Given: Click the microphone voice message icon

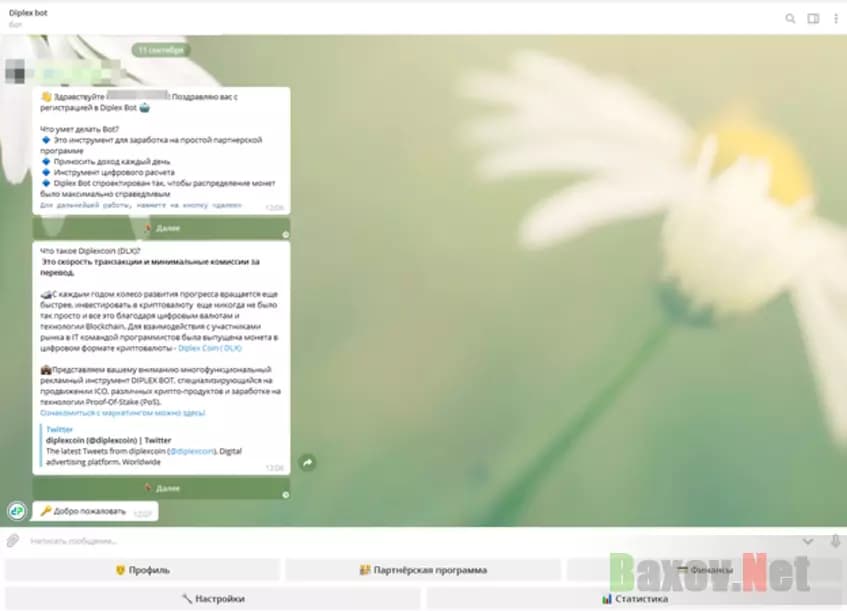Looking at the screenshot, I should click(836, 541).
